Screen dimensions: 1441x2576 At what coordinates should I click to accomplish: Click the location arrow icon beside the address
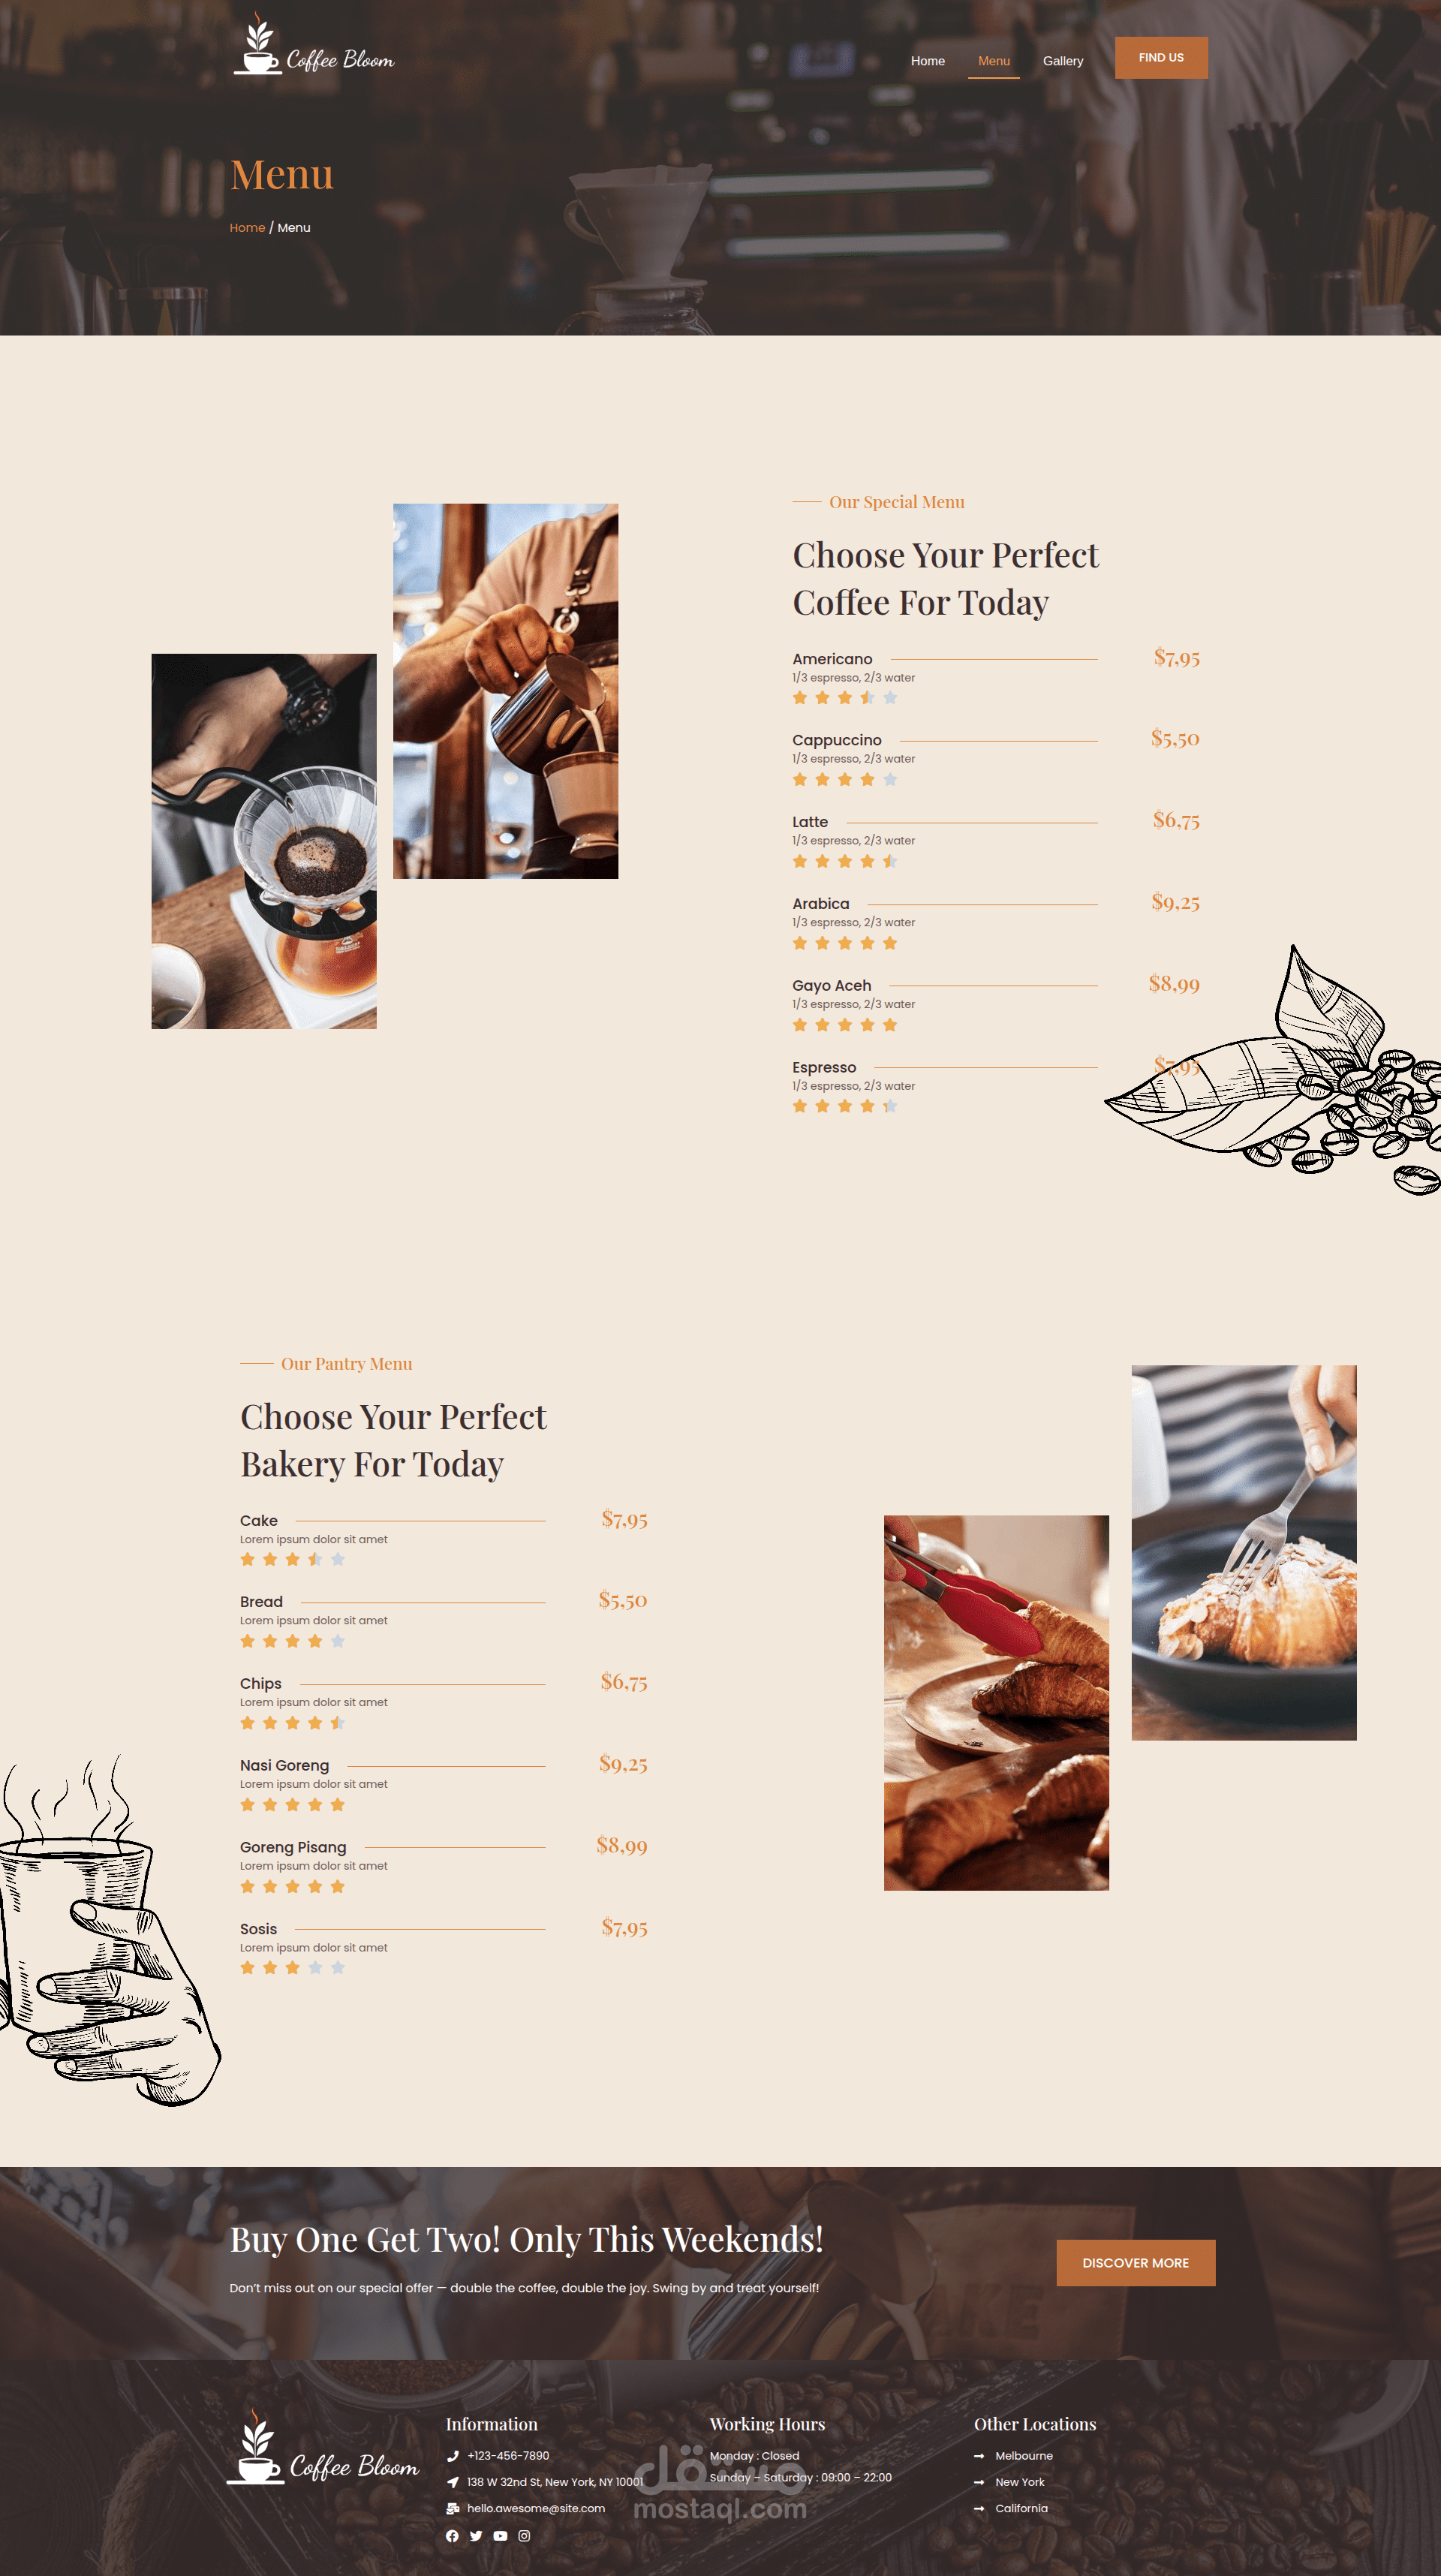(452, 2482)
